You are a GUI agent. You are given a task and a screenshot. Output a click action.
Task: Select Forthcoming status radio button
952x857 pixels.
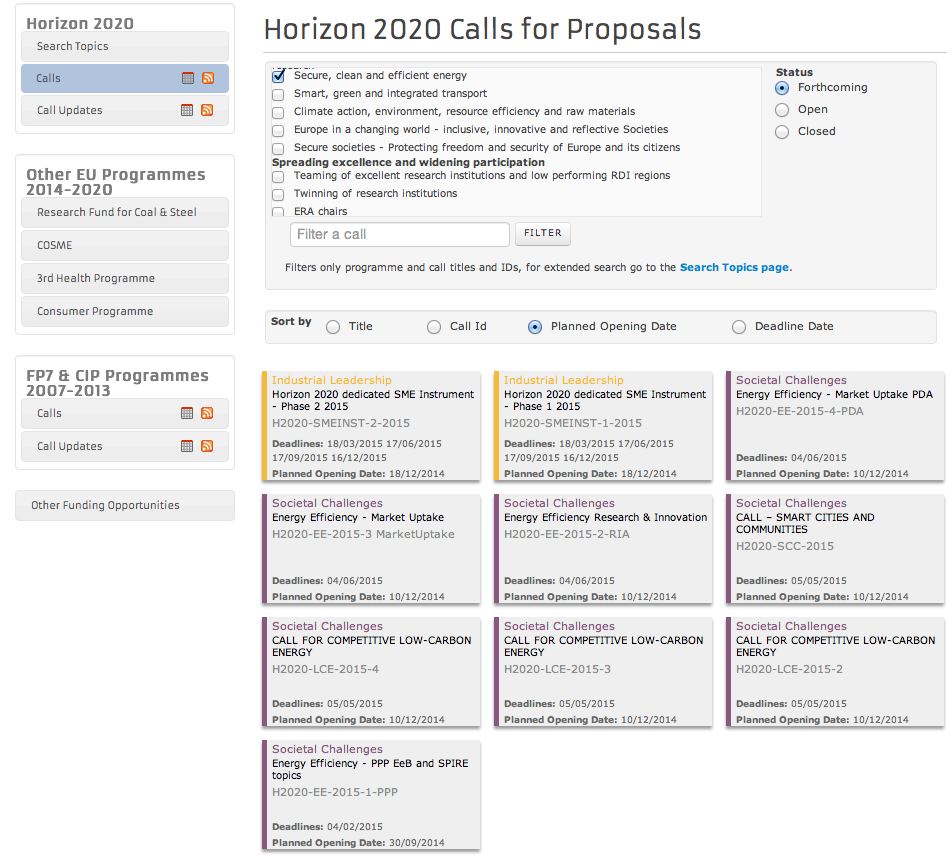click(782, 88)
